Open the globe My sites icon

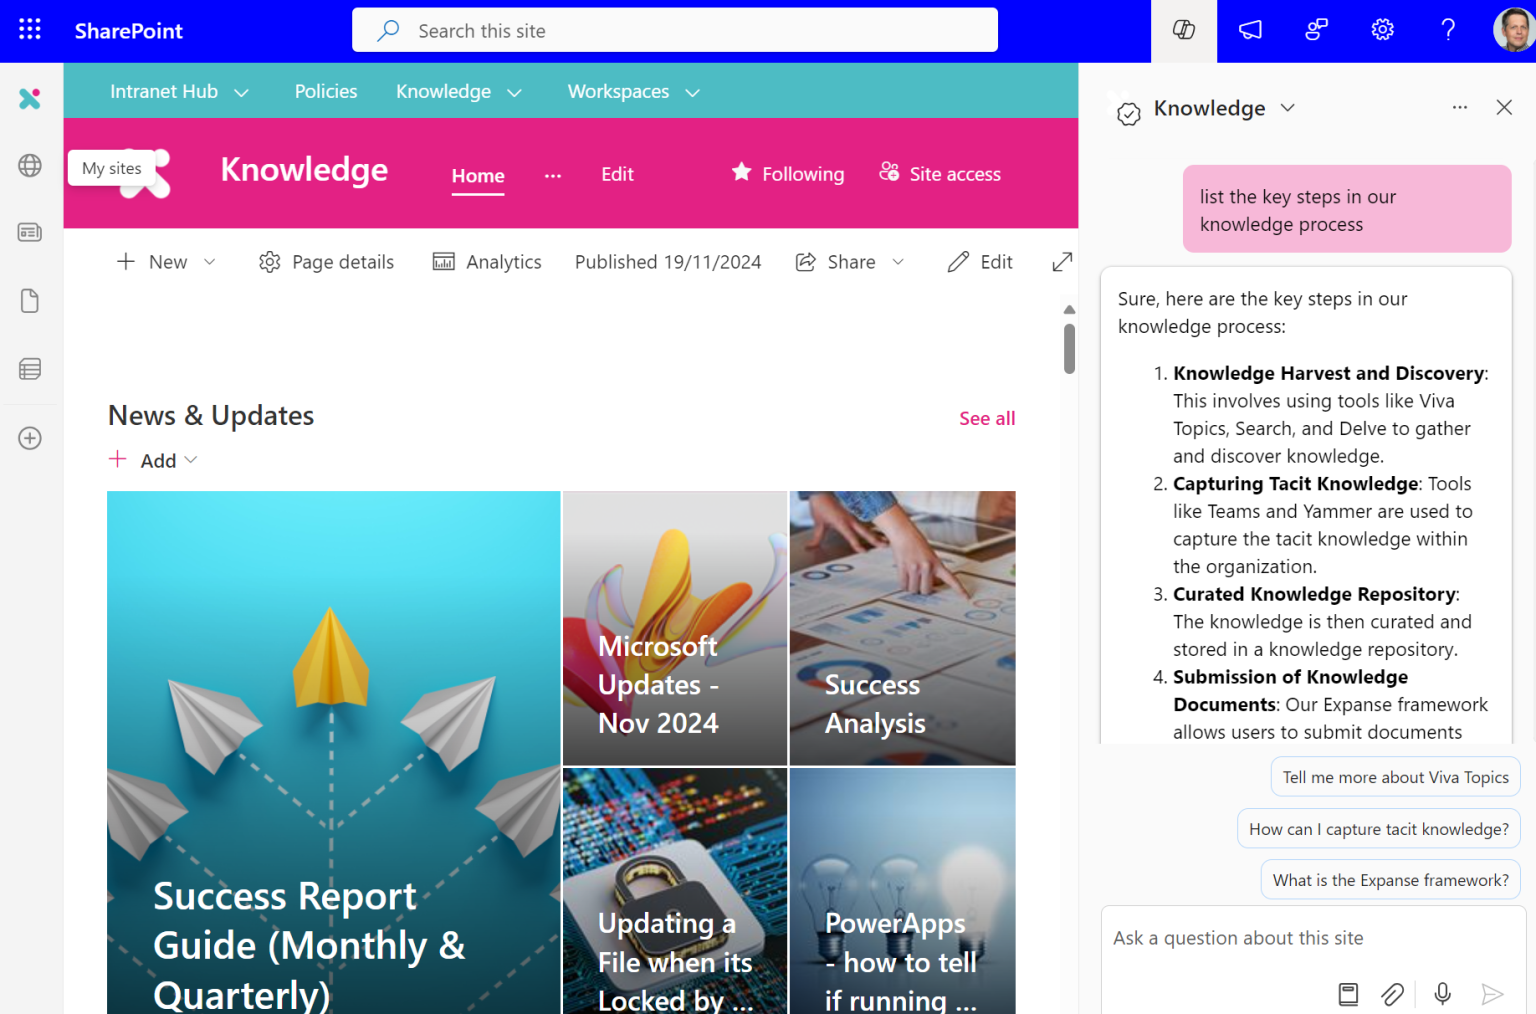[30, 166]
